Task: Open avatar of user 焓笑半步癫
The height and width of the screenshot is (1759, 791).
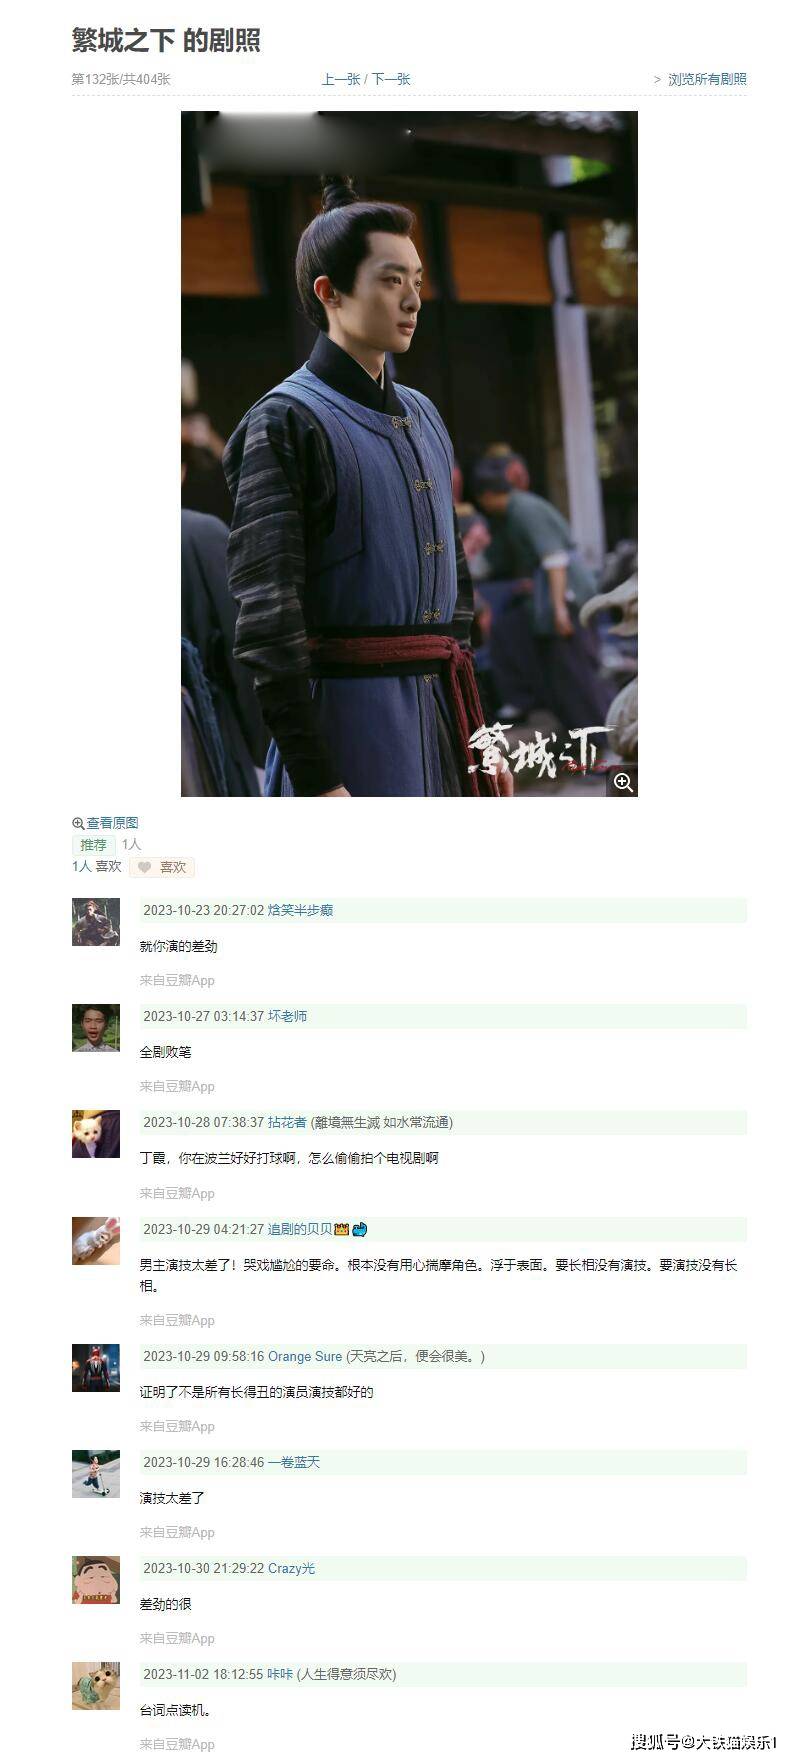Action: click(96, 922)
